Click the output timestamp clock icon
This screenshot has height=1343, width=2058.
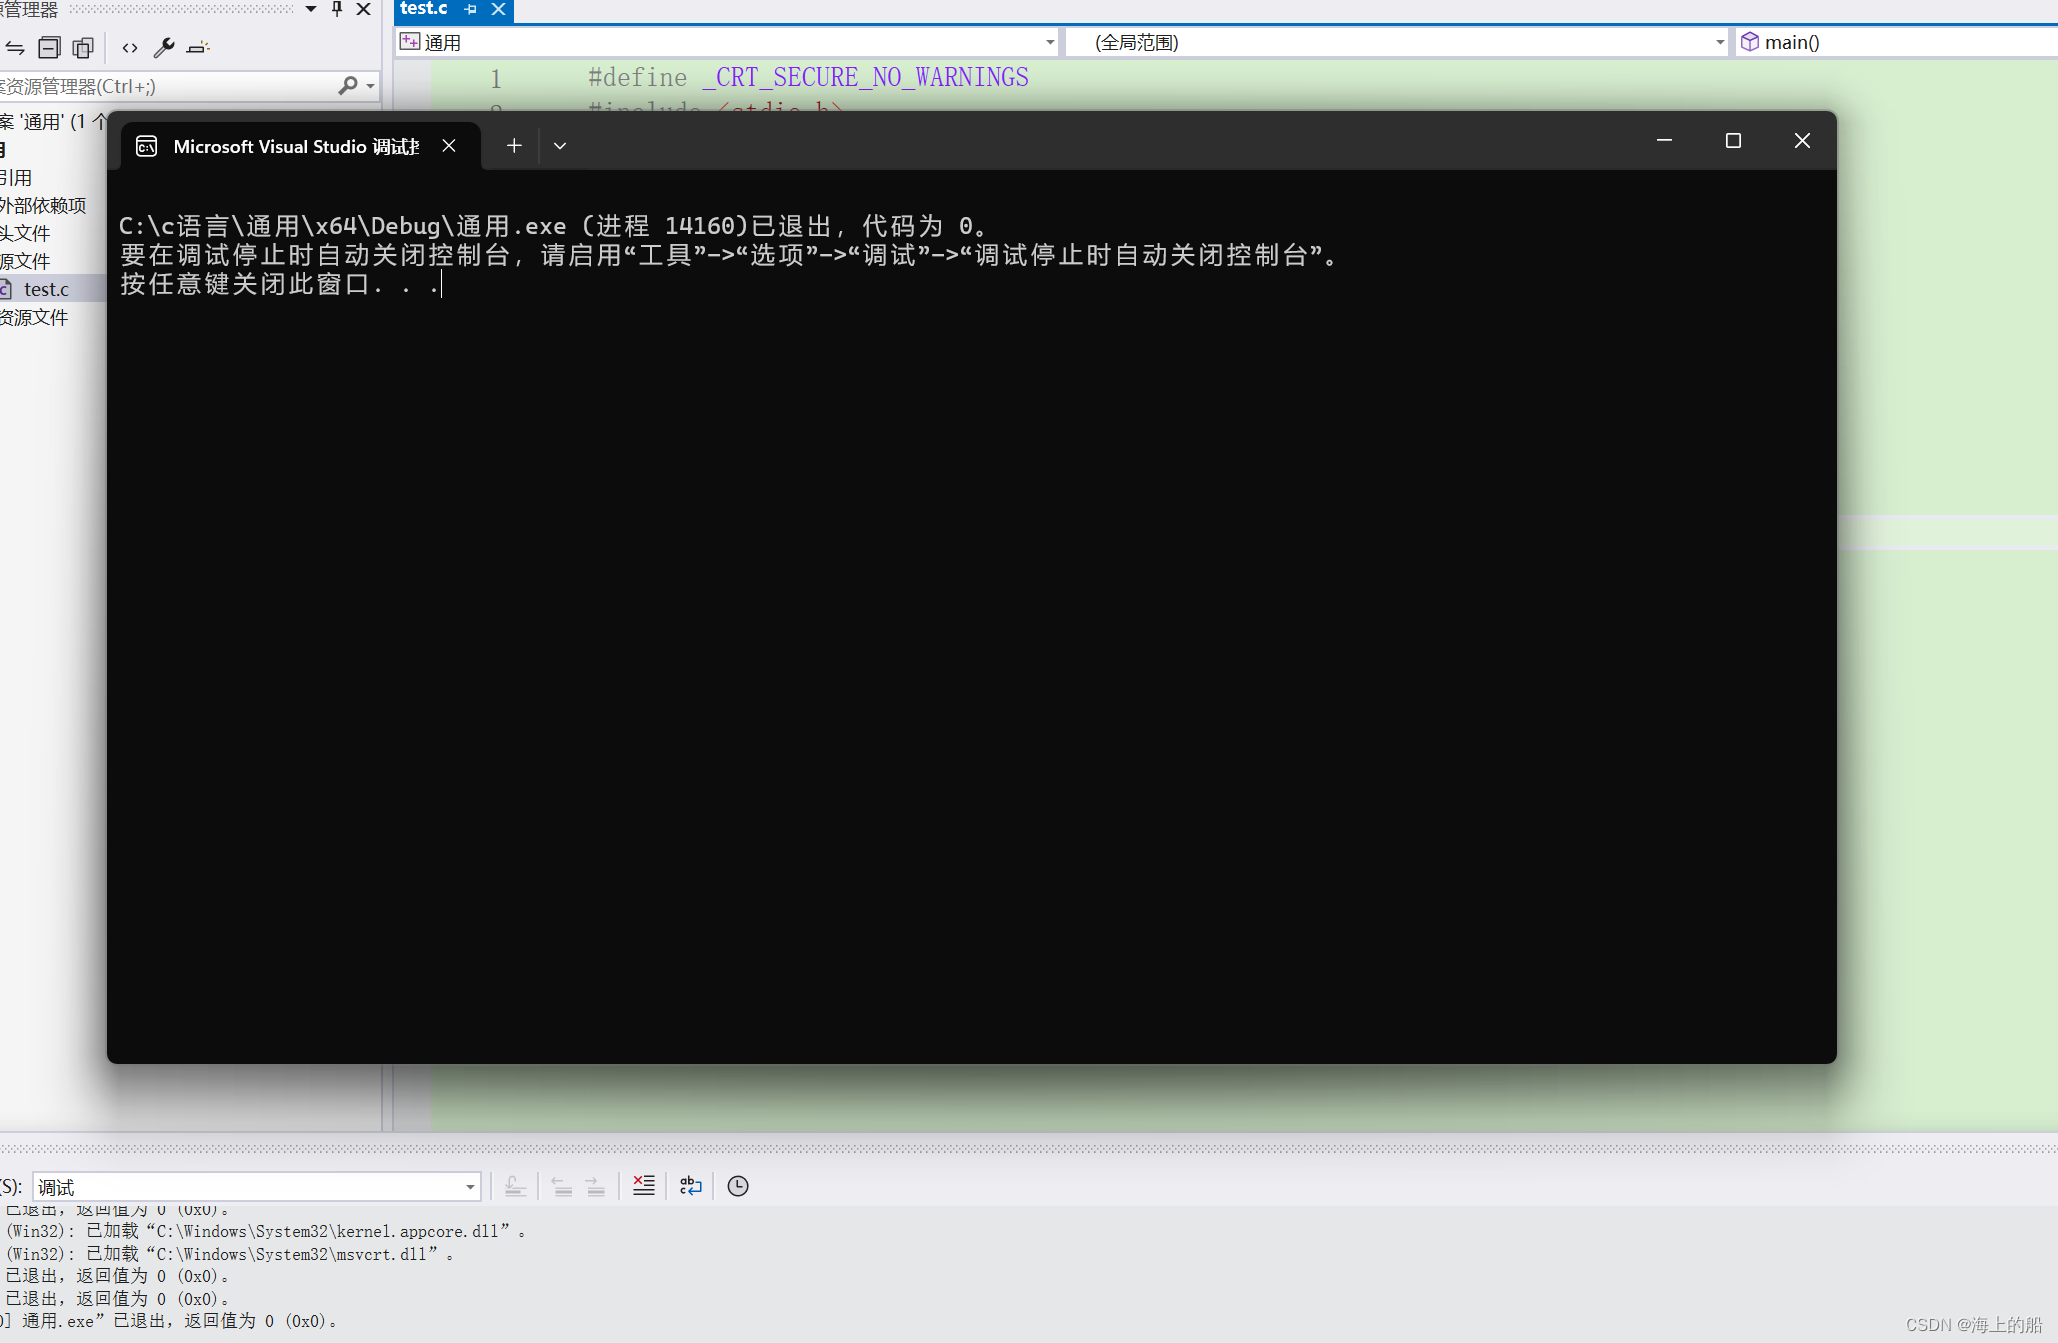pyautogui.click(x=738, y=1186)
